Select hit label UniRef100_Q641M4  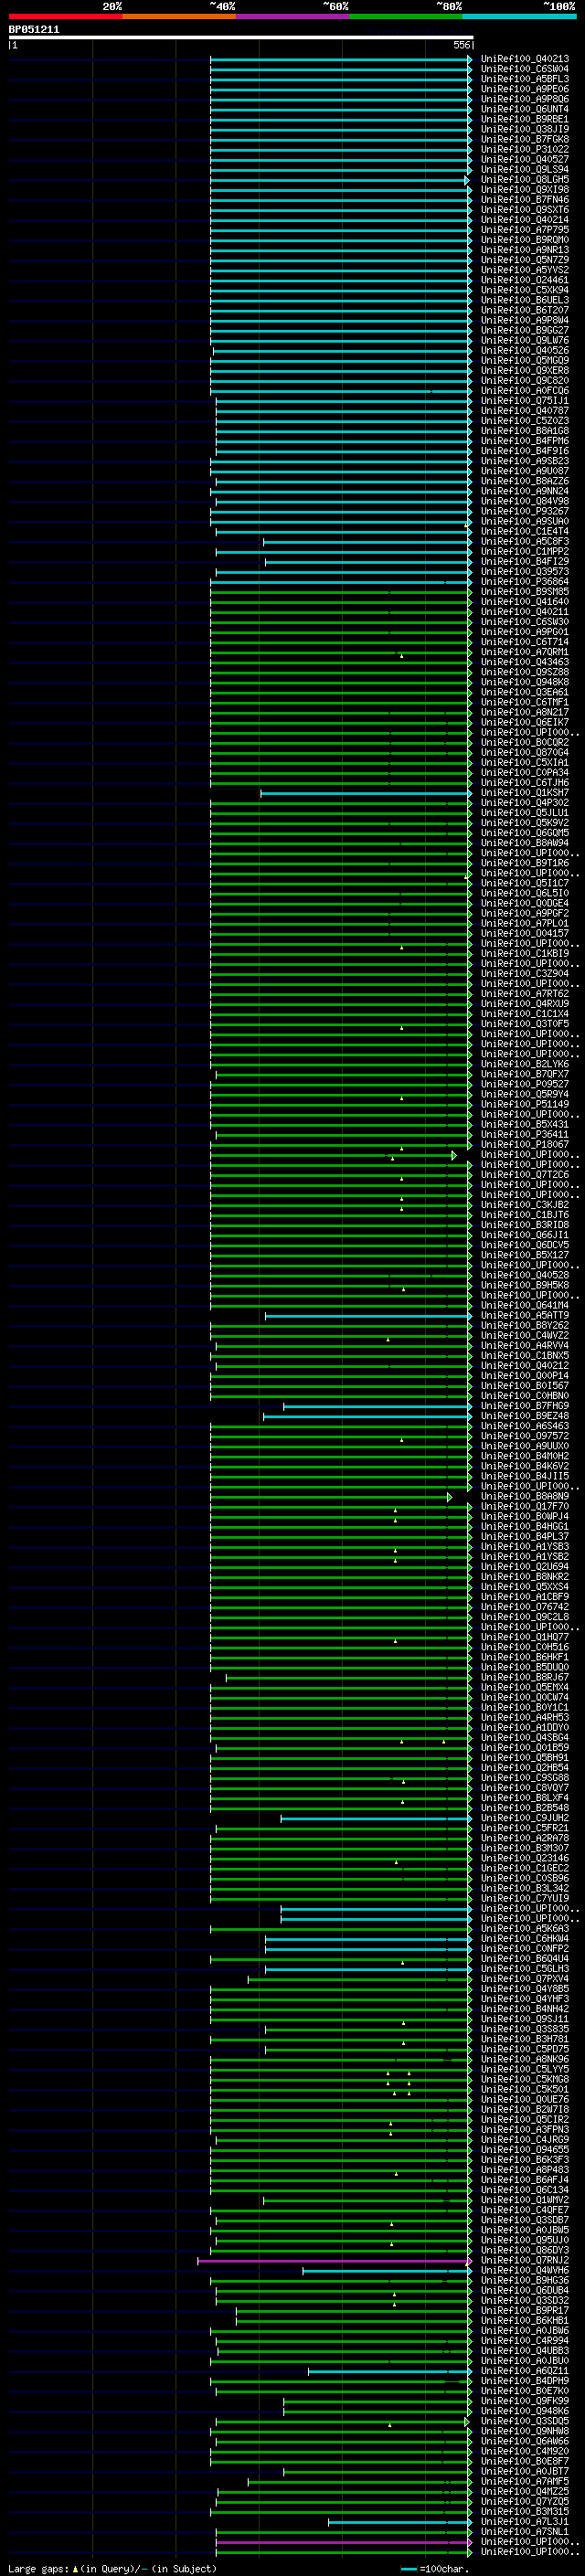click(525, 1305)
